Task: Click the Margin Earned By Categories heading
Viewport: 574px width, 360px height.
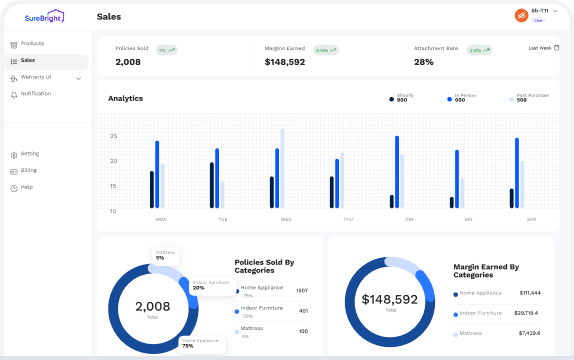Action: tap(486, 271)
